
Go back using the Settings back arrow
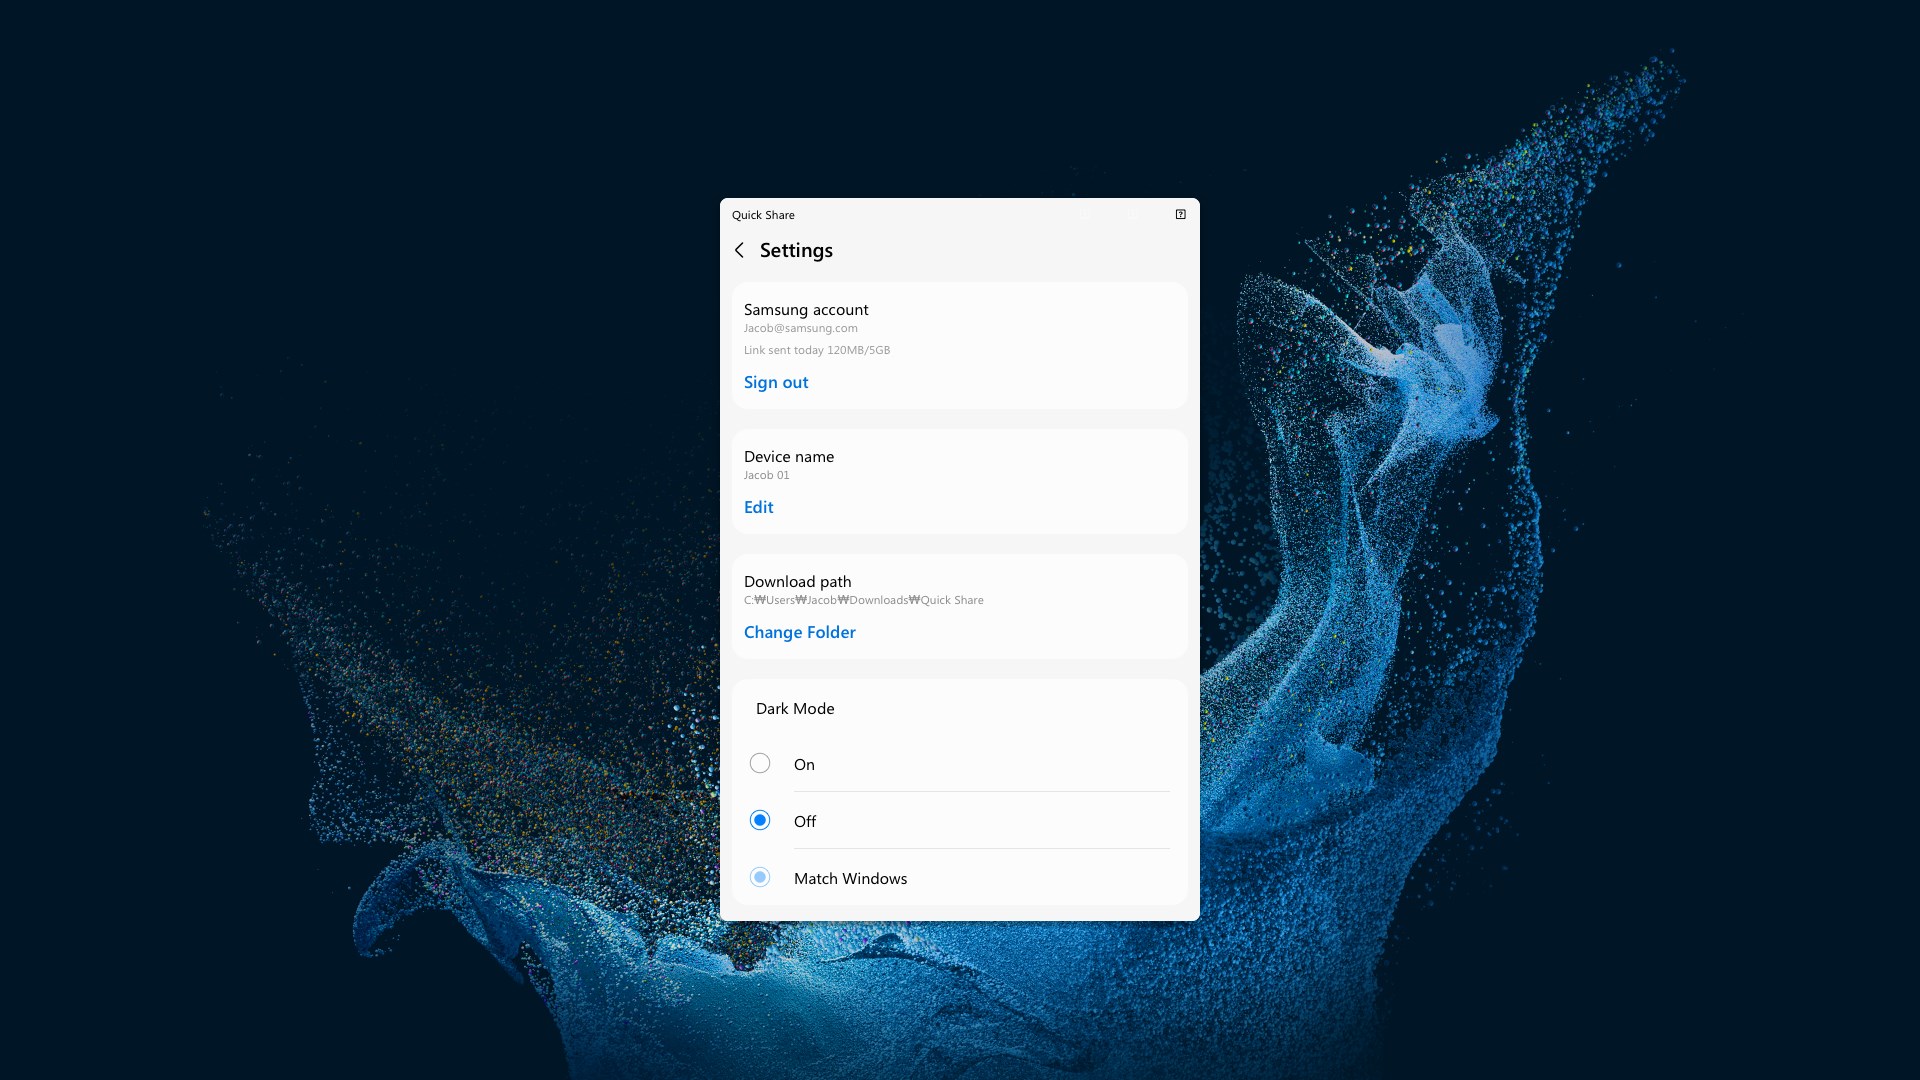pyautogui.click(x=739, y=250)
